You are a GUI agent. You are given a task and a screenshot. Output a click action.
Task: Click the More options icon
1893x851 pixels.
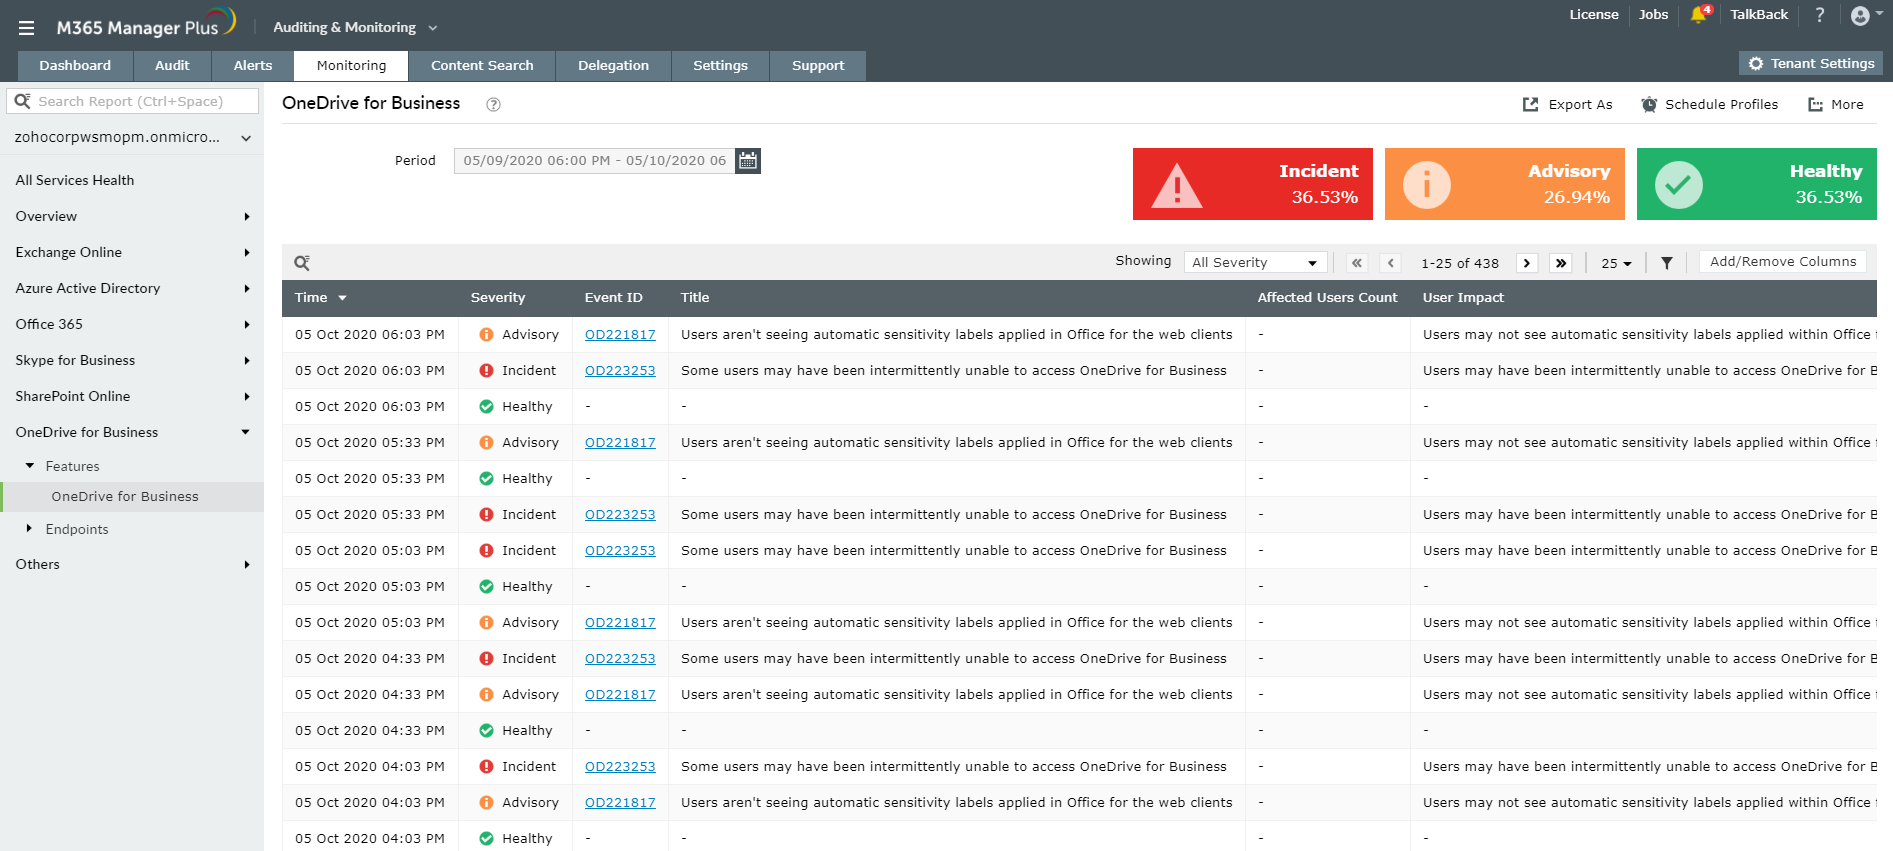(x=1816, y=104)
